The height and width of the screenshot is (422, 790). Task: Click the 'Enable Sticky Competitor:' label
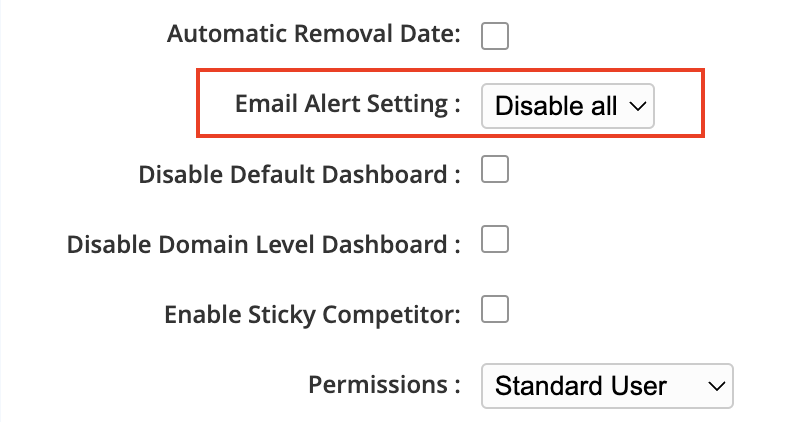pos(312,314)
